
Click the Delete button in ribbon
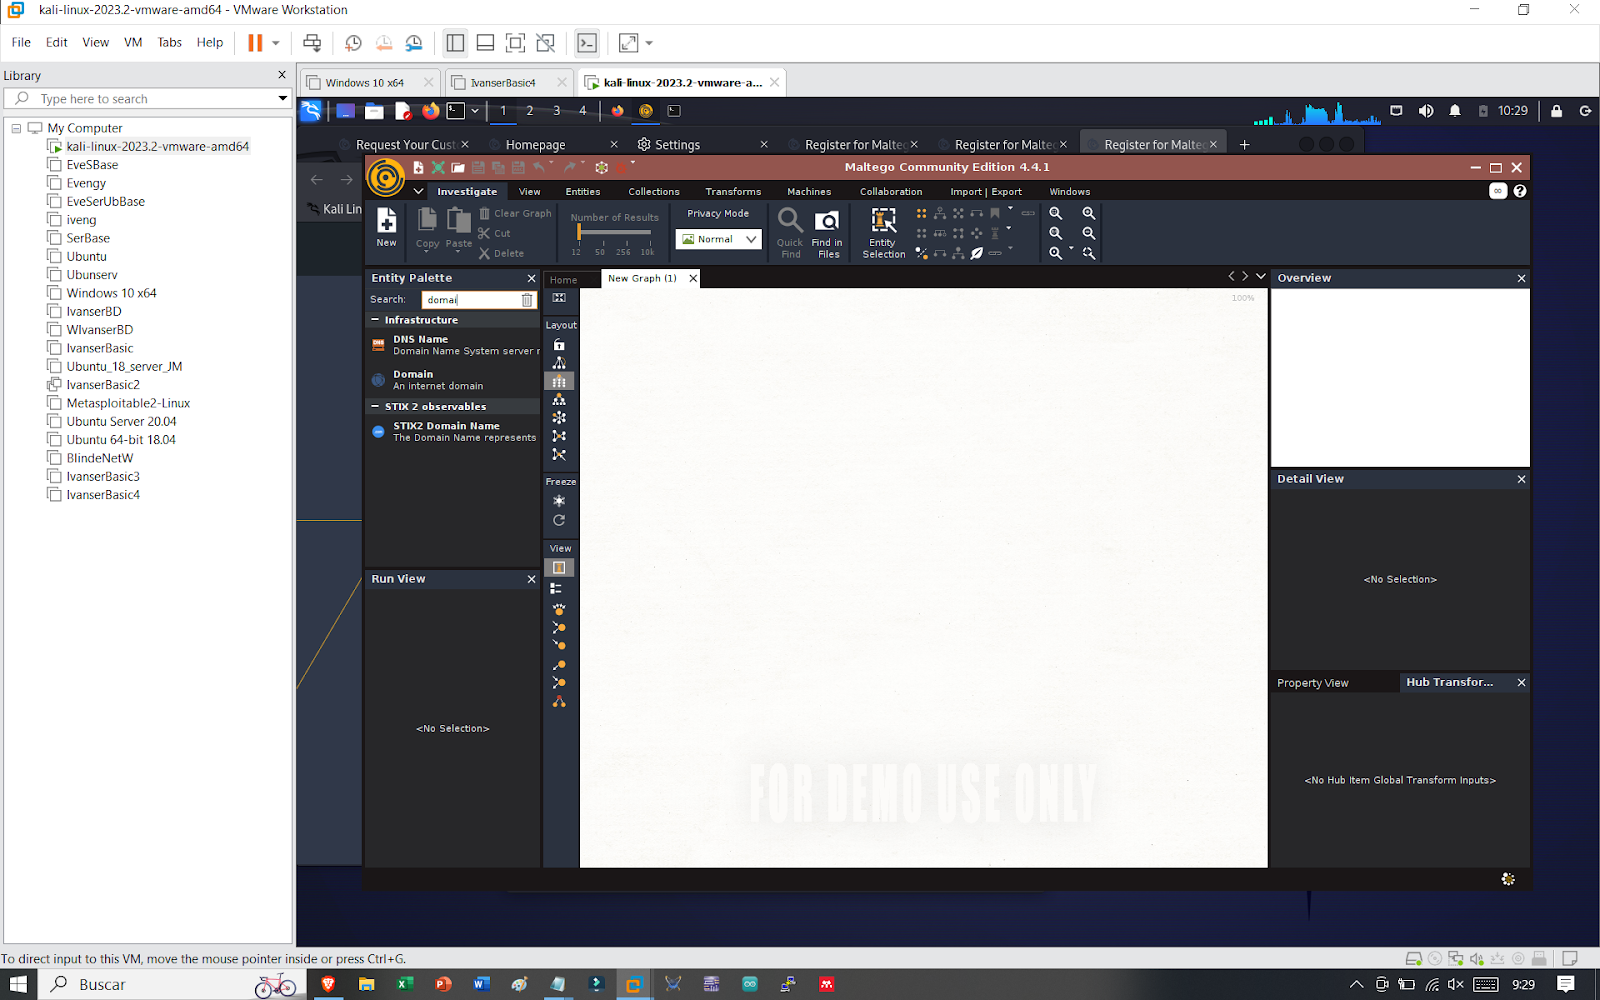pyautogui.click(x=501, y=253)
